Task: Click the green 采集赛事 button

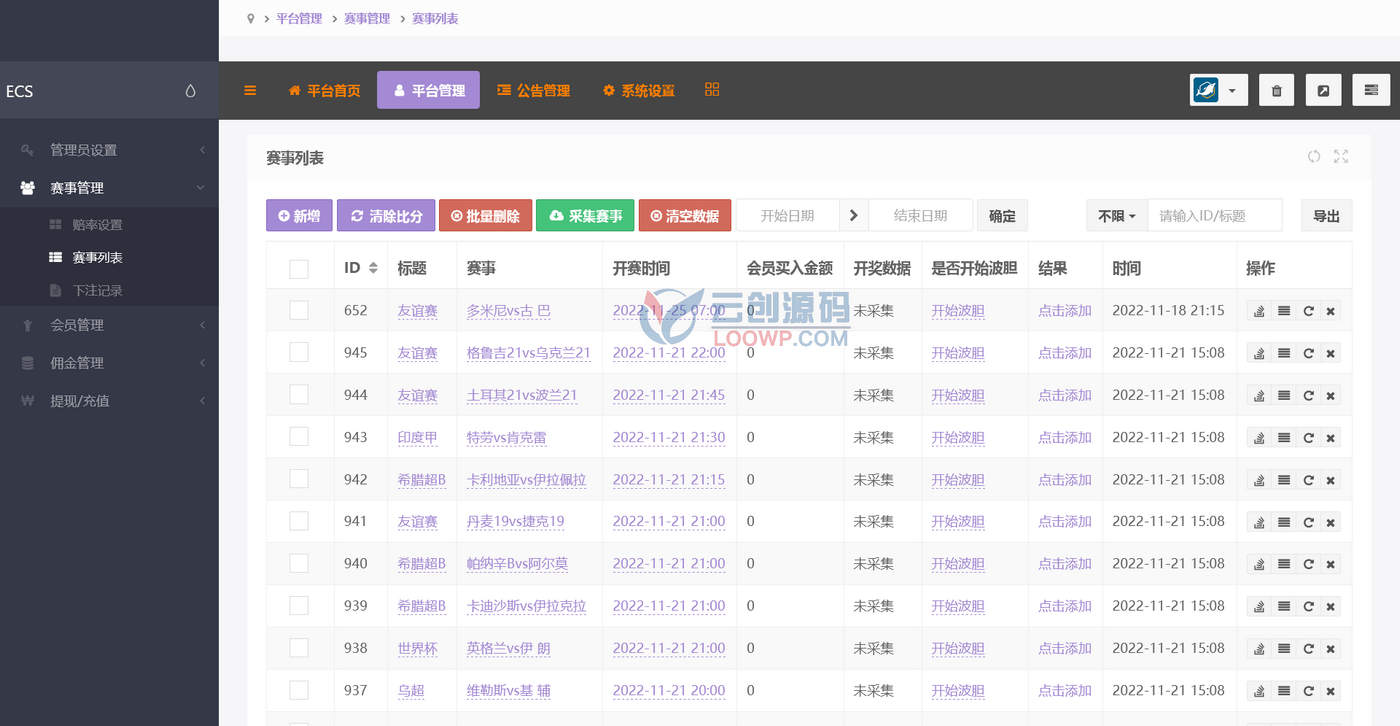Action: 585,215
